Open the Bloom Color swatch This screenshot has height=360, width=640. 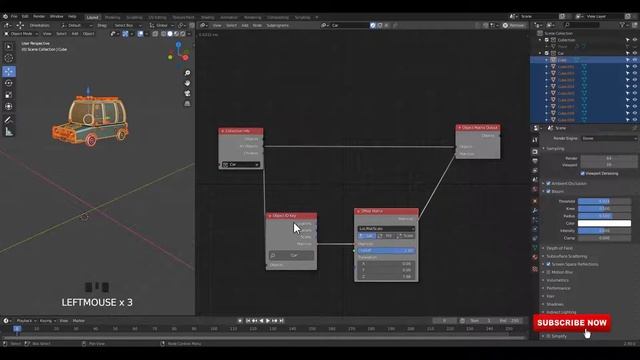point(604,223)
